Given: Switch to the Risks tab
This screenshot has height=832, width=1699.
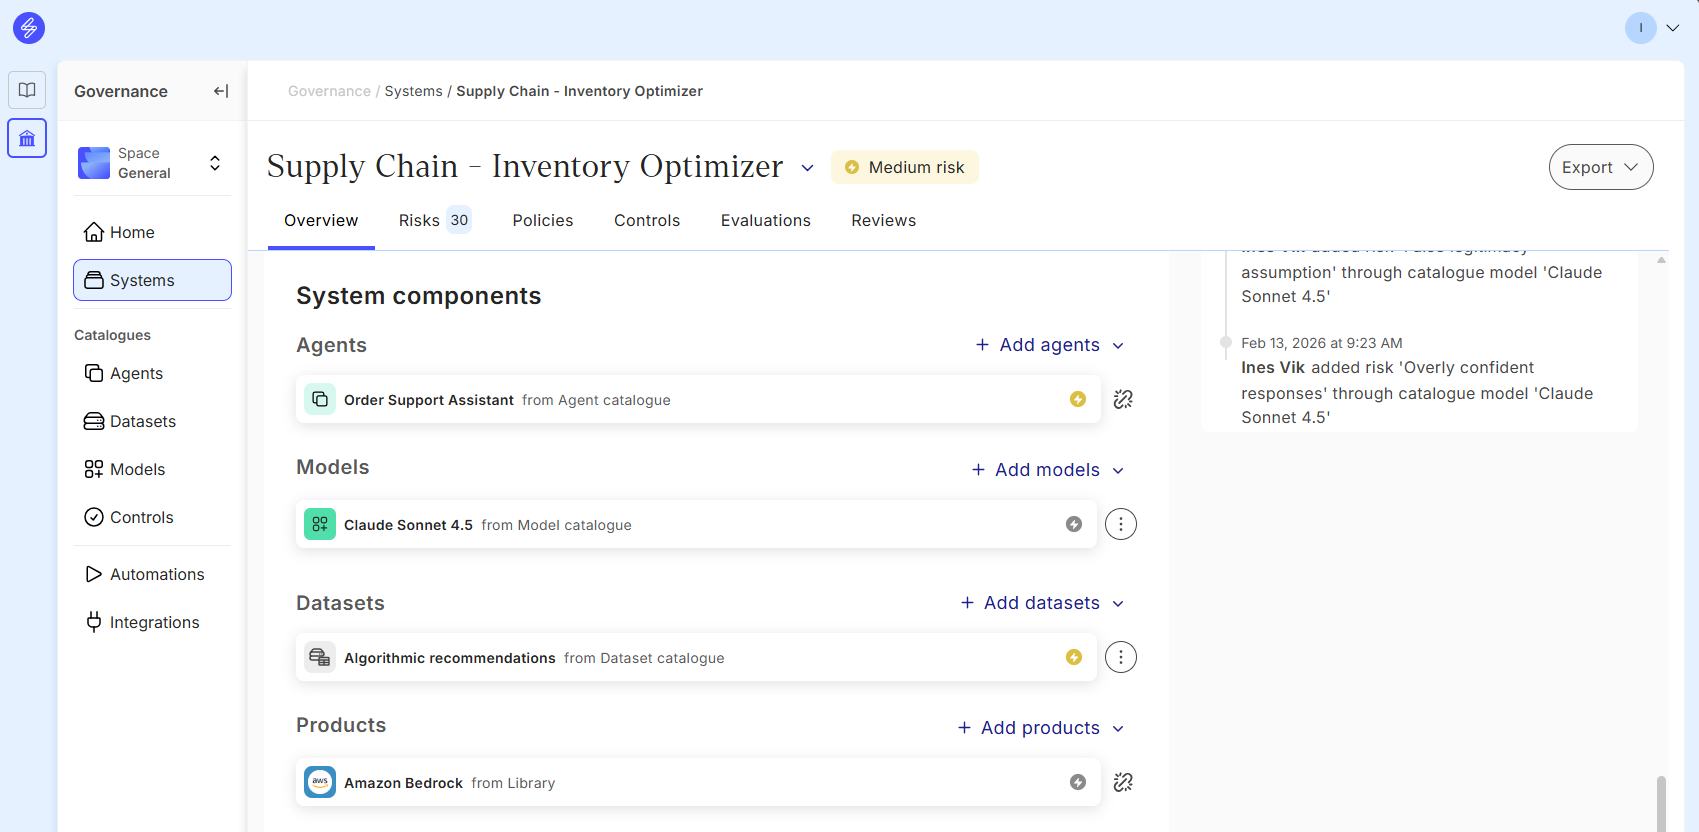Looking at the screenshot, I should click(x=433, y=220).
